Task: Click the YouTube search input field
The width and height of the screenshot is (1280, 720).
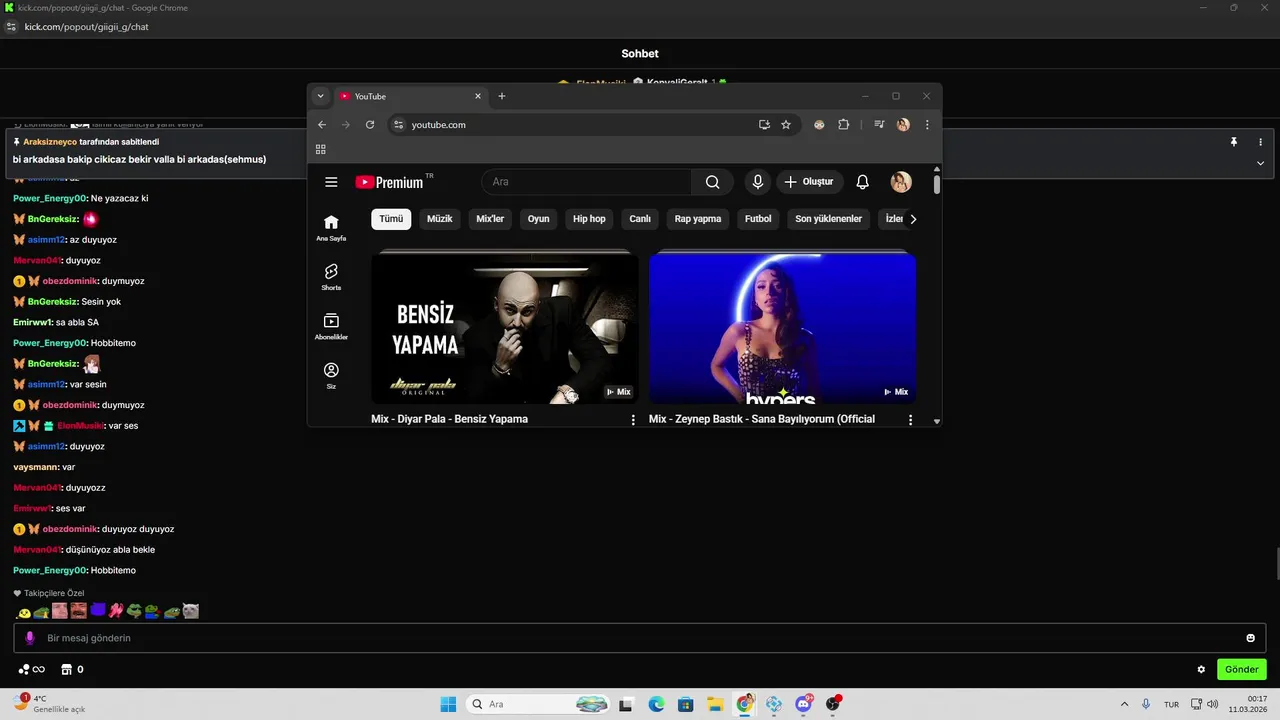Action: pyautogui.click(x=586, y=182)
